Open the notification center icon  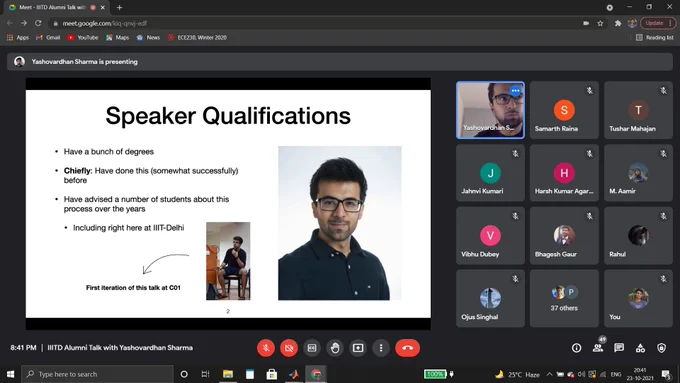(666, 374)
